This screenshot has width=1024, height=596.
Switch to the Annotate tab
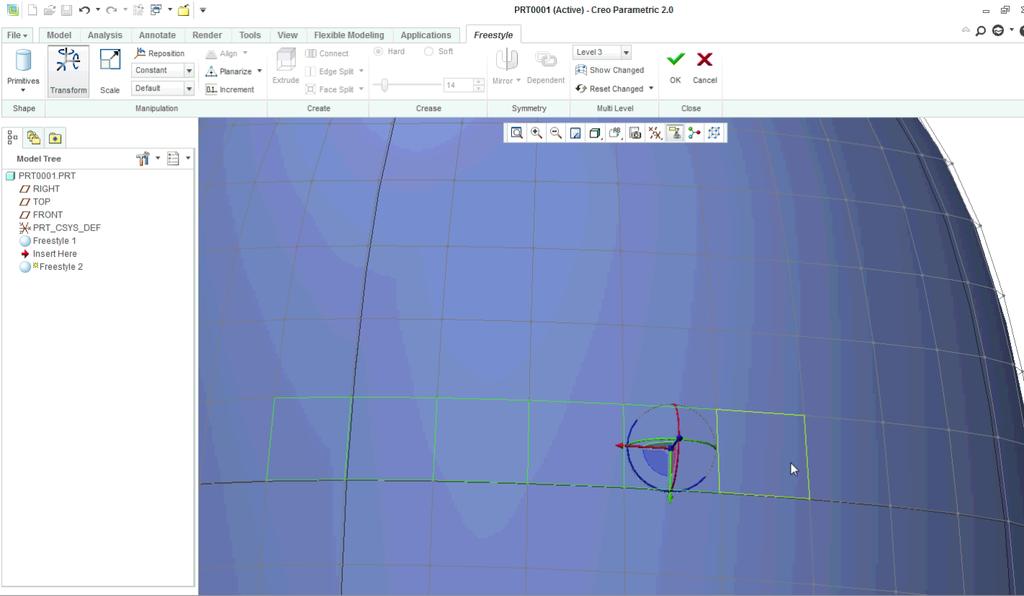(x=157, y=35)
